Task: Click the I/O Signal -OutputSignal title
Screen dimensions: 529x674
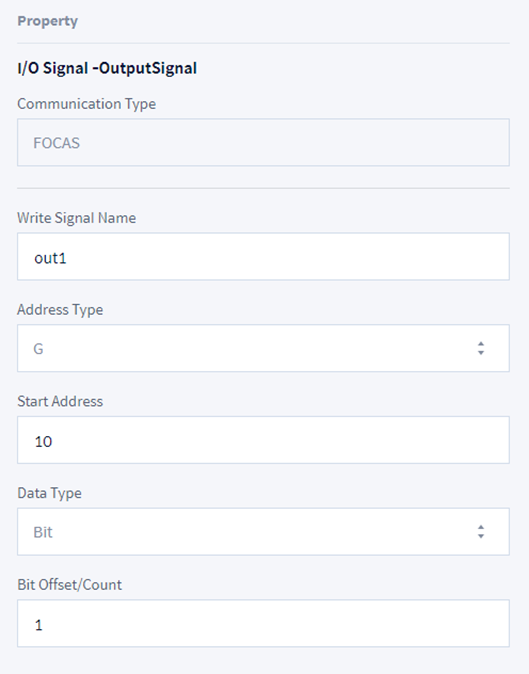Action: pos(107,68)
